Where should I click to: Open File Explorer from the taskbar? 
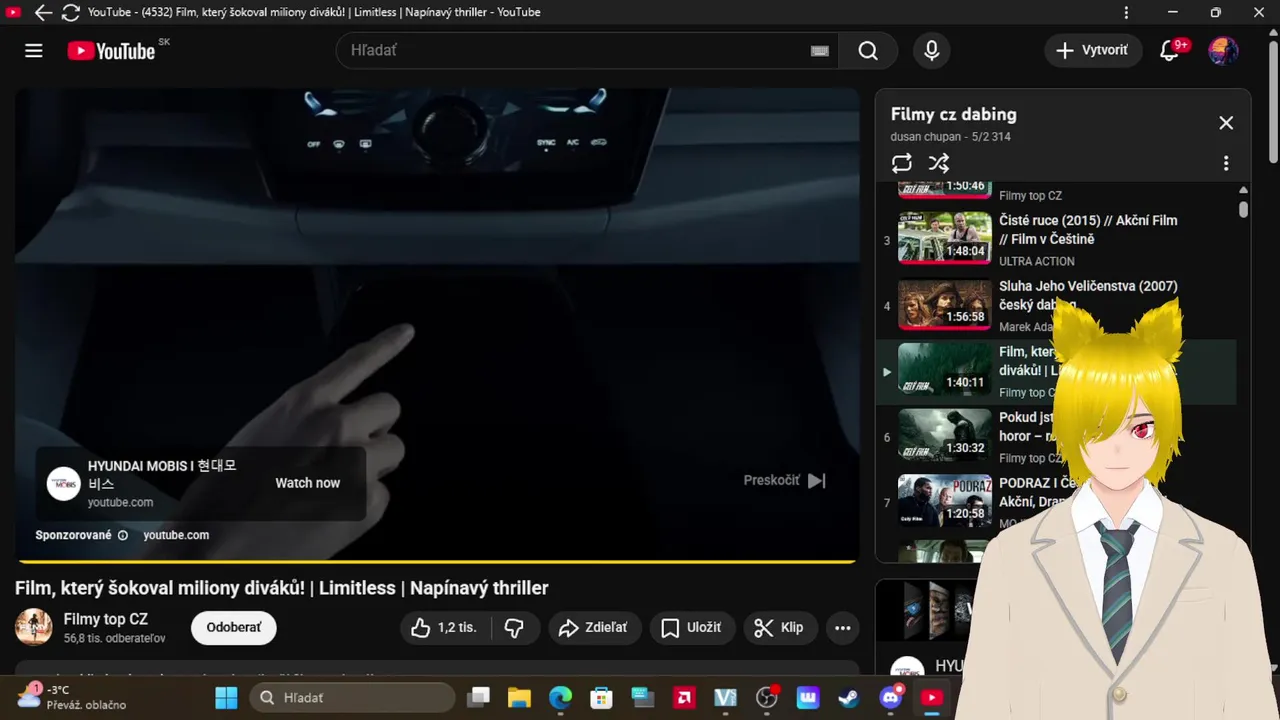click(x=519, y=697)
